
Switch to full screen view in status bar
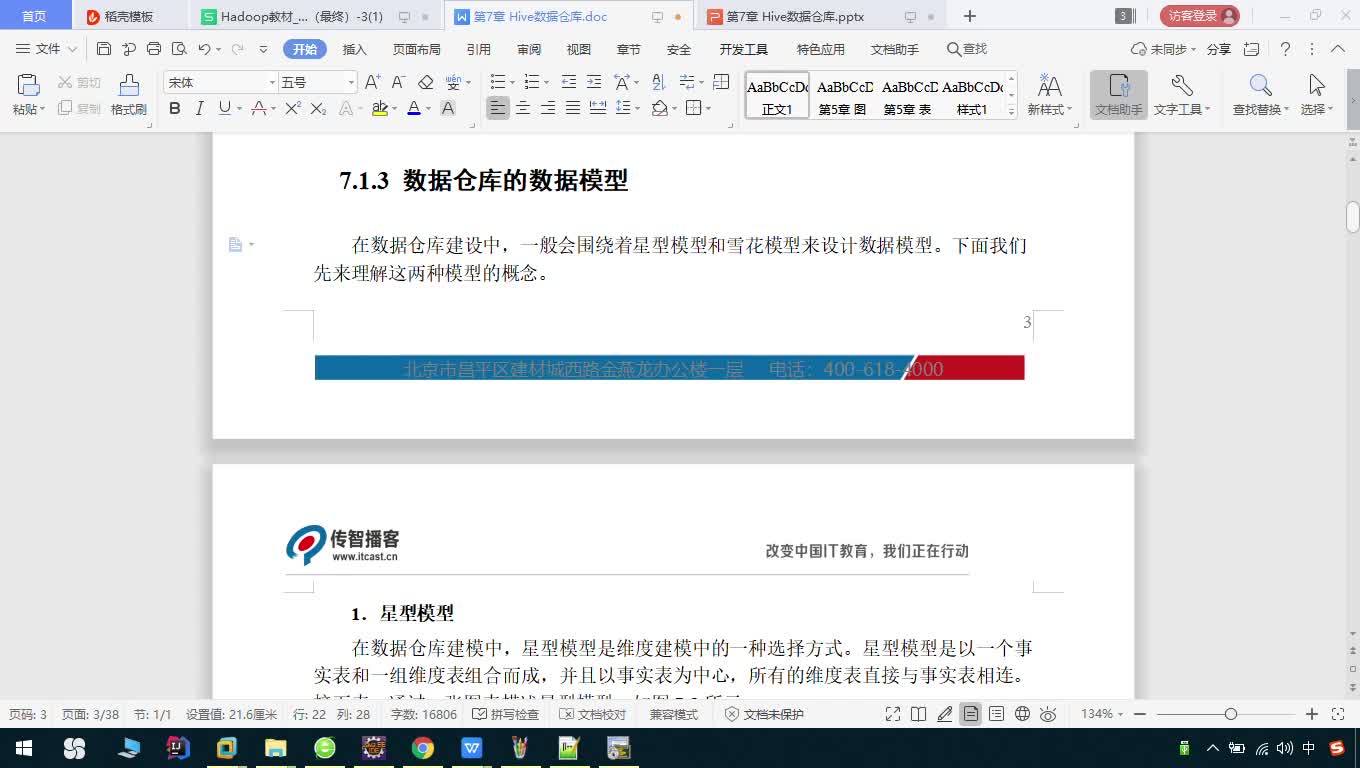pyautogui.click(x=893, y=714)
